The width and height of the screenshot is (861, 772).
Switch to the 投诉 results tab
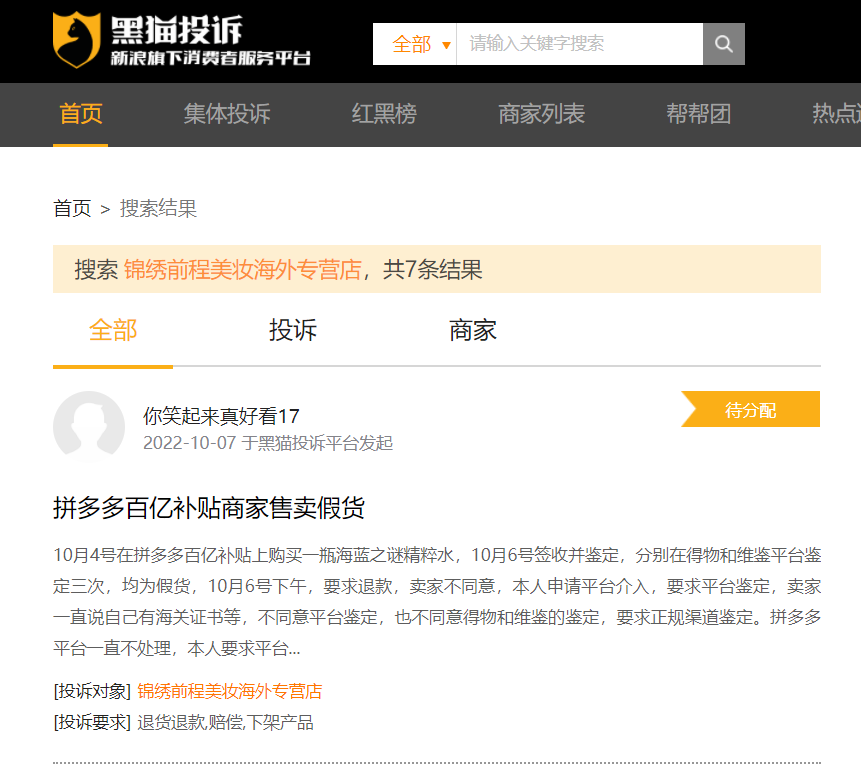[293, 331]
